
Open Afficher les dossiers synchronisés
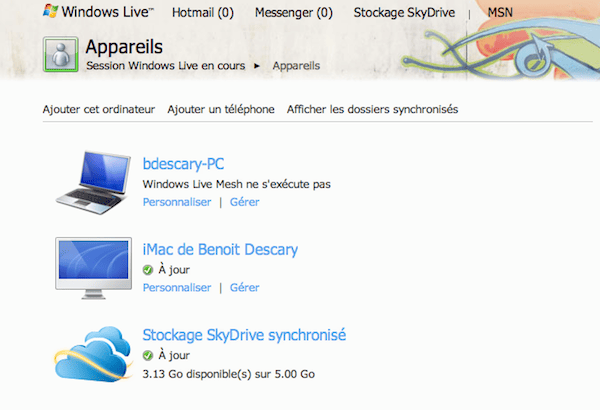click(x=372, y=109)
